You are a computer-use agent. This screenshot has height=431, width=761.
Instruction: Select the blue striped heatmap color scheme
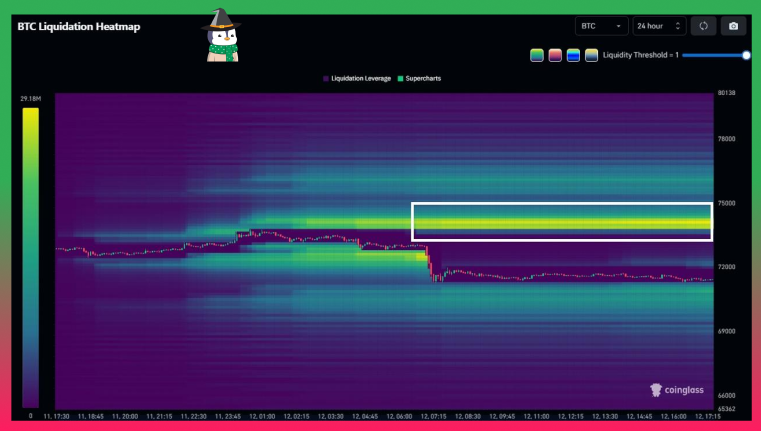(573, 55)
